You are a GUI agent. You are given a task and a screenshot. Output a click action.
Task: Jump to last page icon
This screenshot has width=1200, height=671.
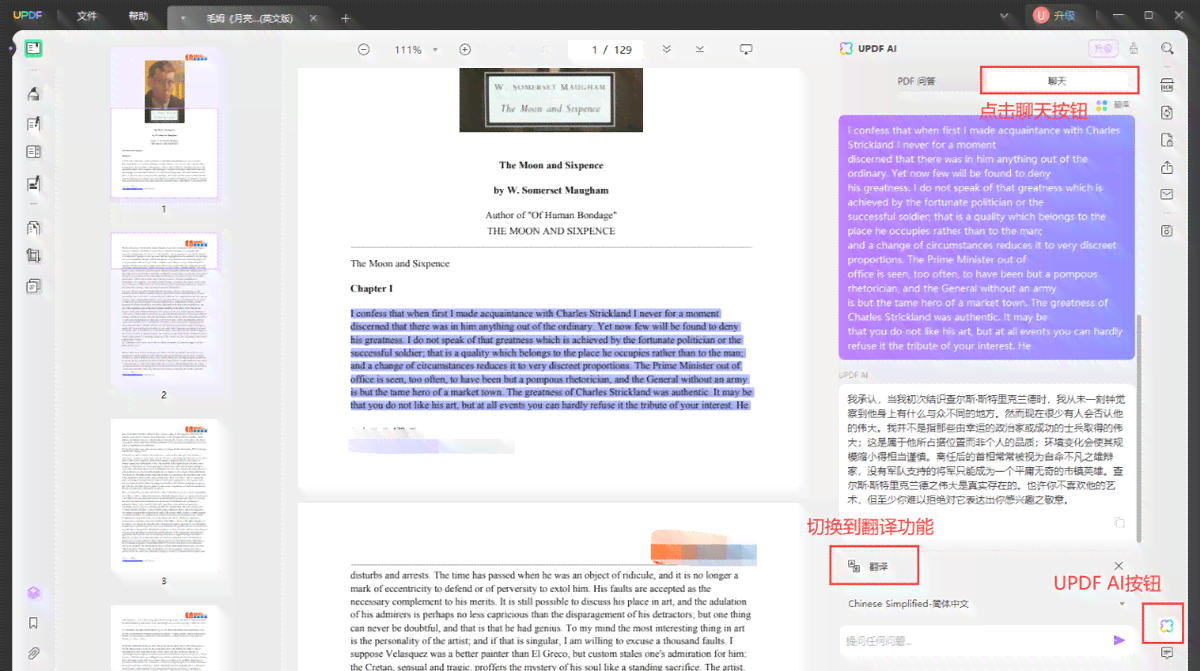[699, 49]
